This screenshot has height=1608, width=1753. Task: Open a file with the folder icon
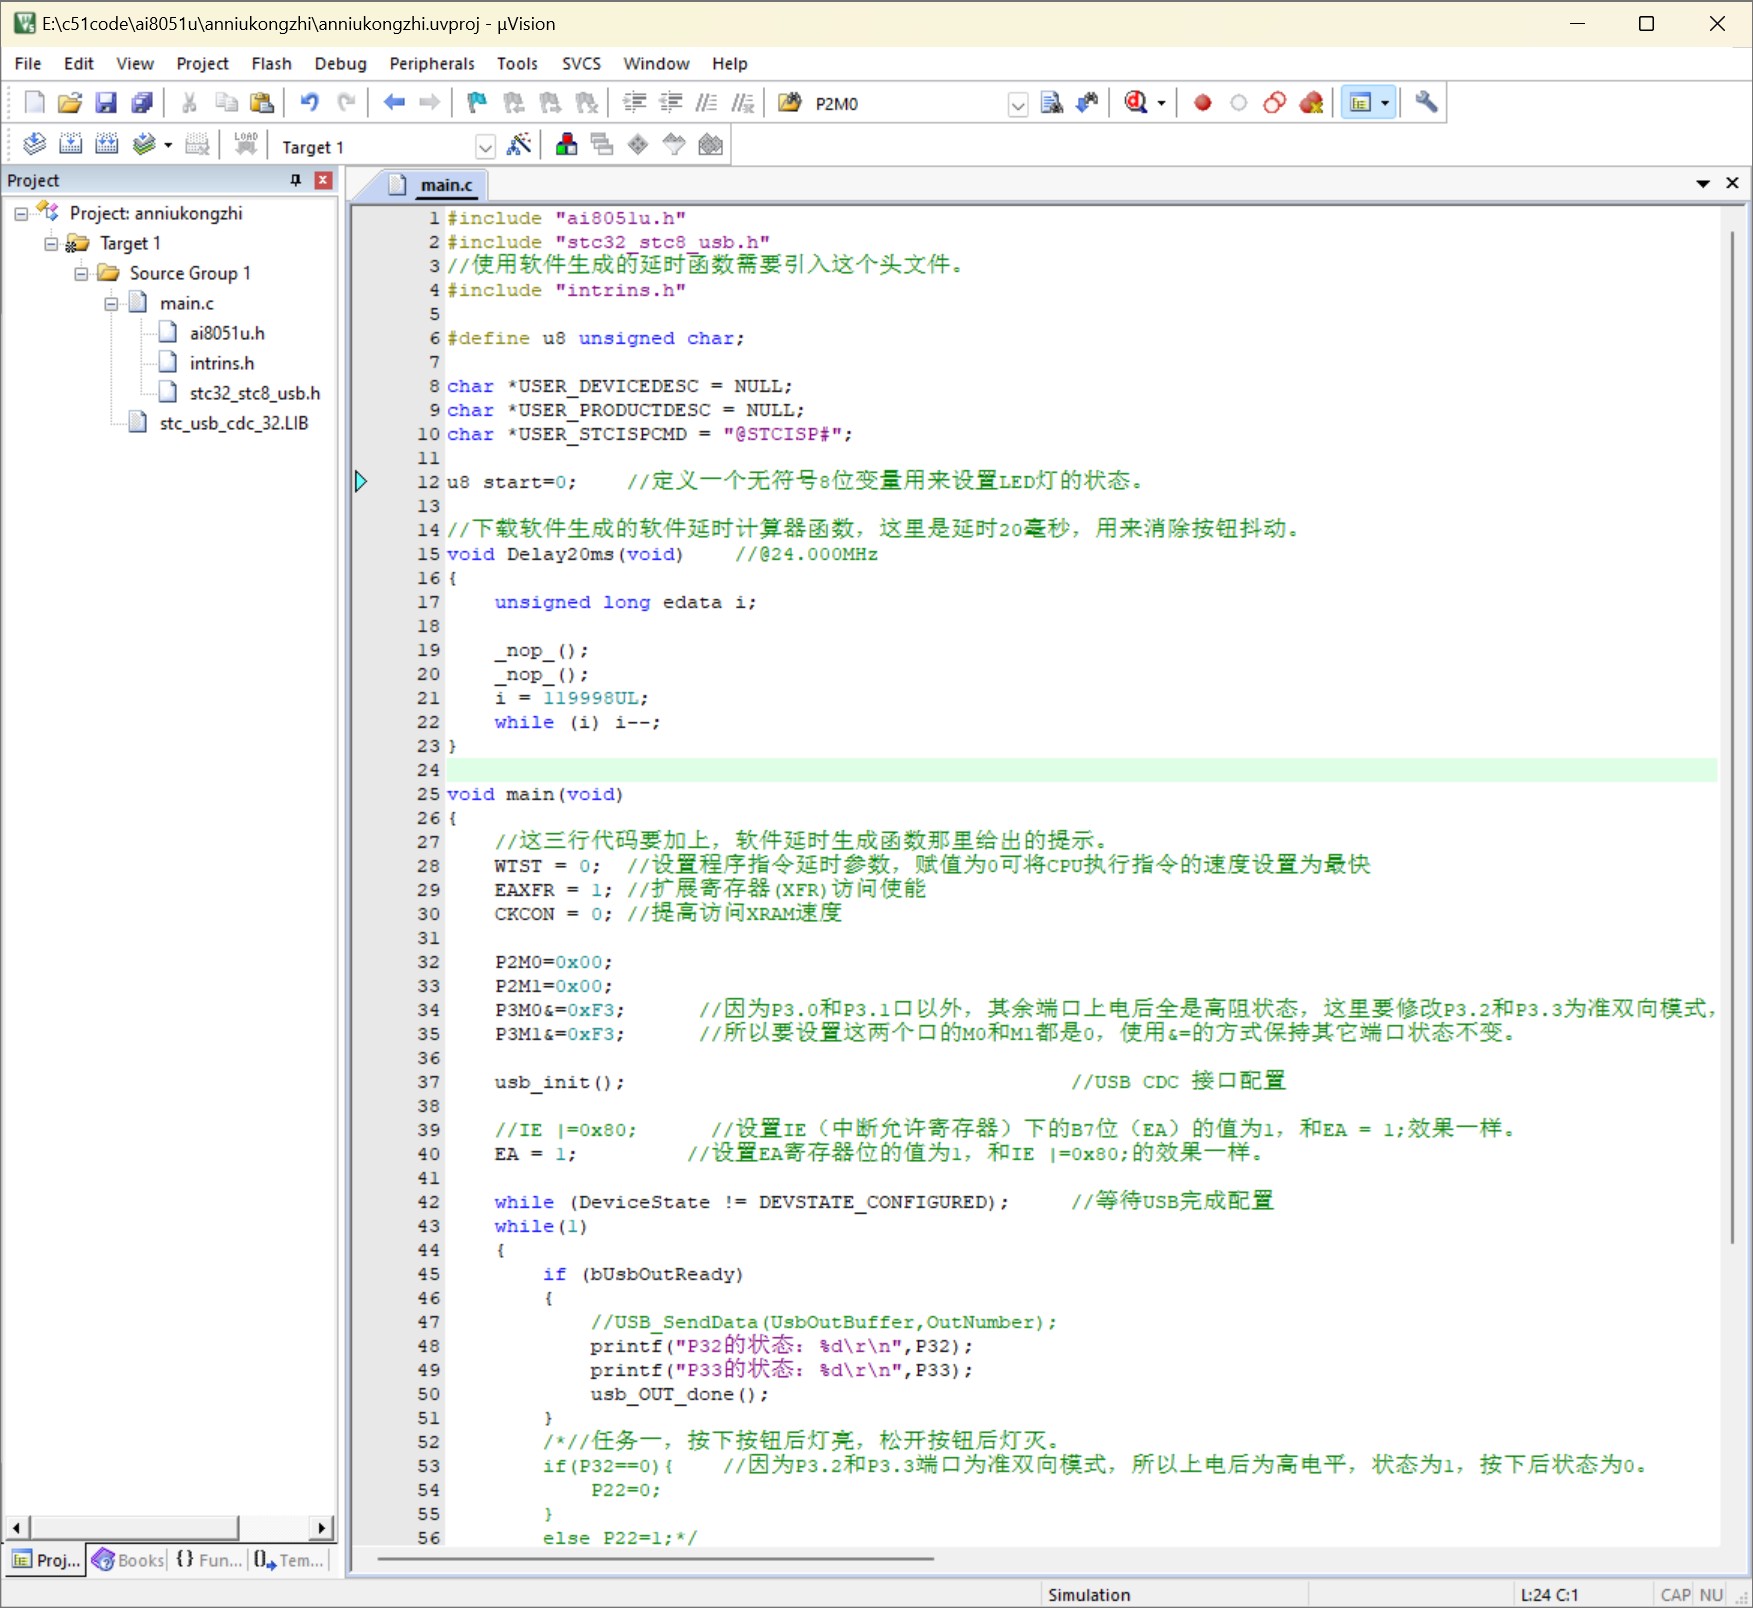tap(70, 103)
